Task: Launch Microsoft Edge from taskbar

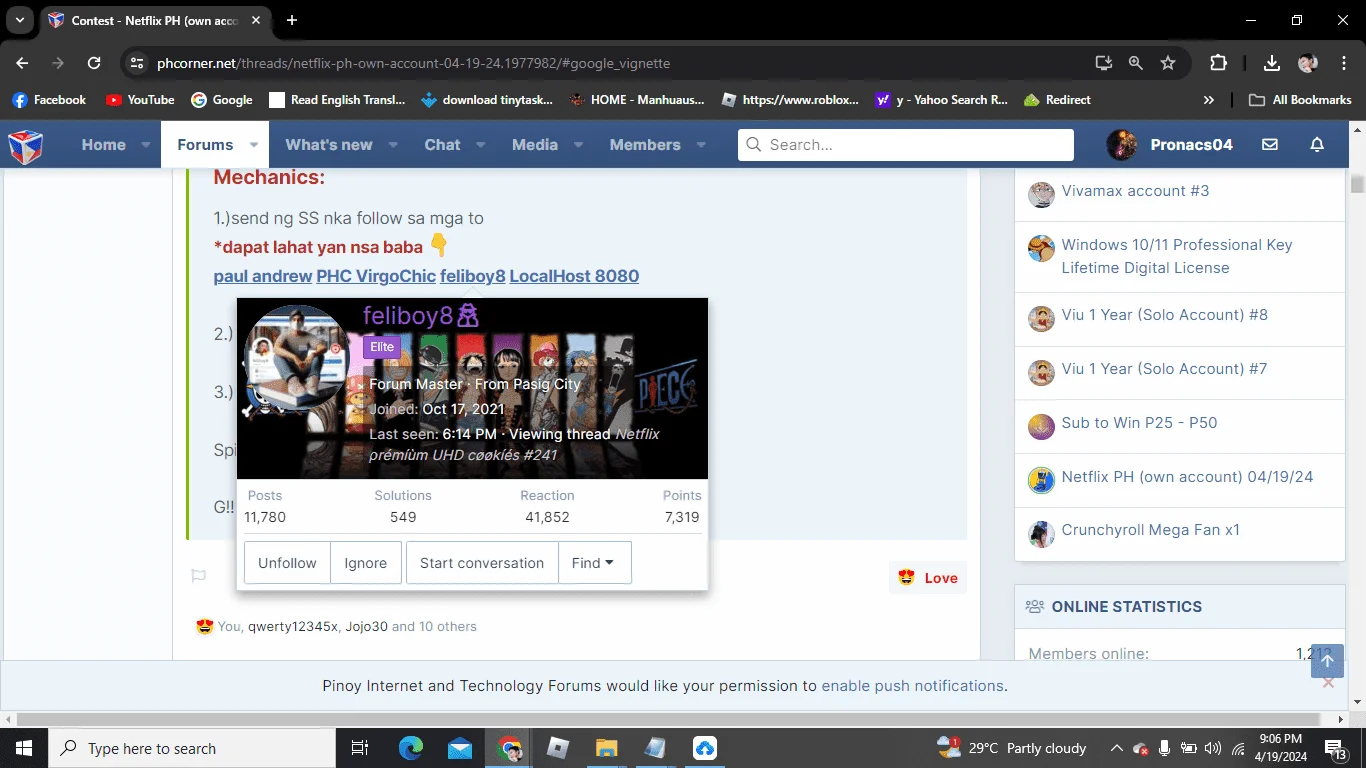Action: pyautogui.click(x=411, y=748)
